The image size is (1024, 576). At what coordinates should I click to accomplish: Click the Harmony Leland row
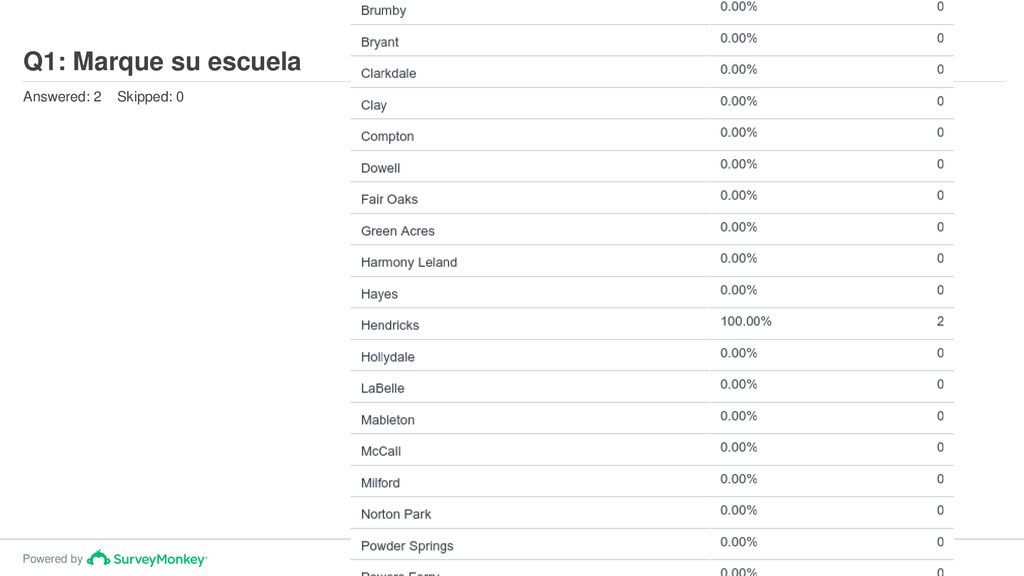pyautogui.click(x=652, y=261)
